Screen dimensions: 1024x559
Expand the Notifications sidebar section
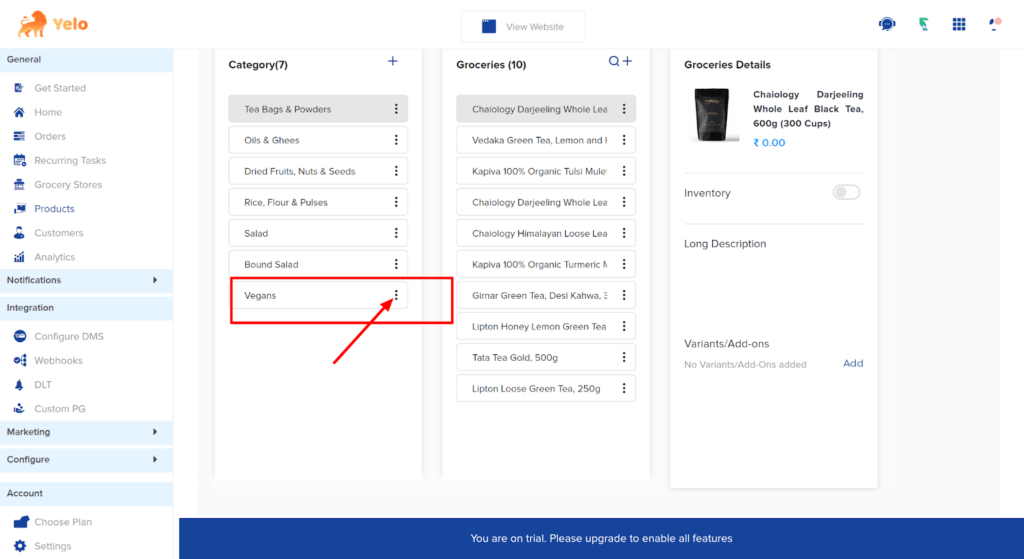[86, 280]
